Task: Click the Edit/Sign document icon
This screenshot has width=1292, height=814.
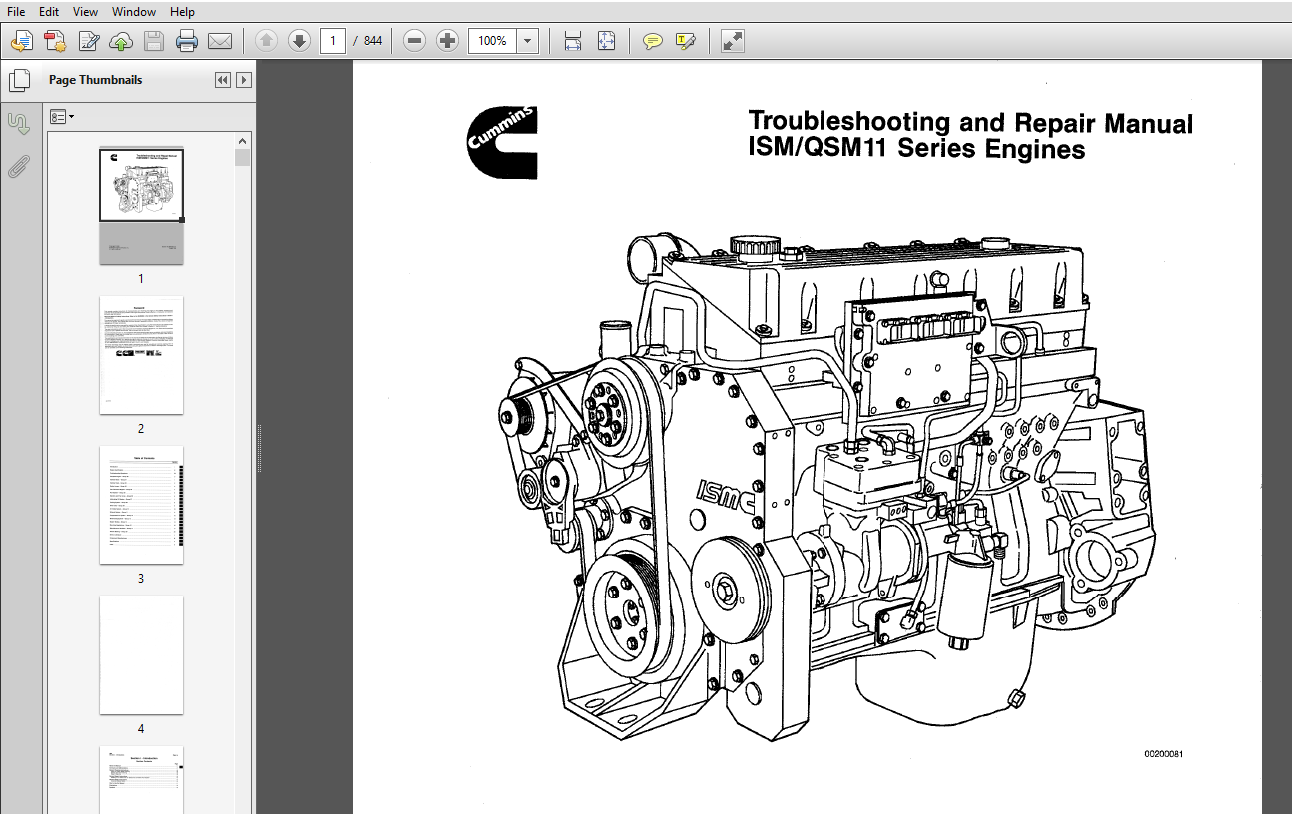Action: [x=88, y=41]
